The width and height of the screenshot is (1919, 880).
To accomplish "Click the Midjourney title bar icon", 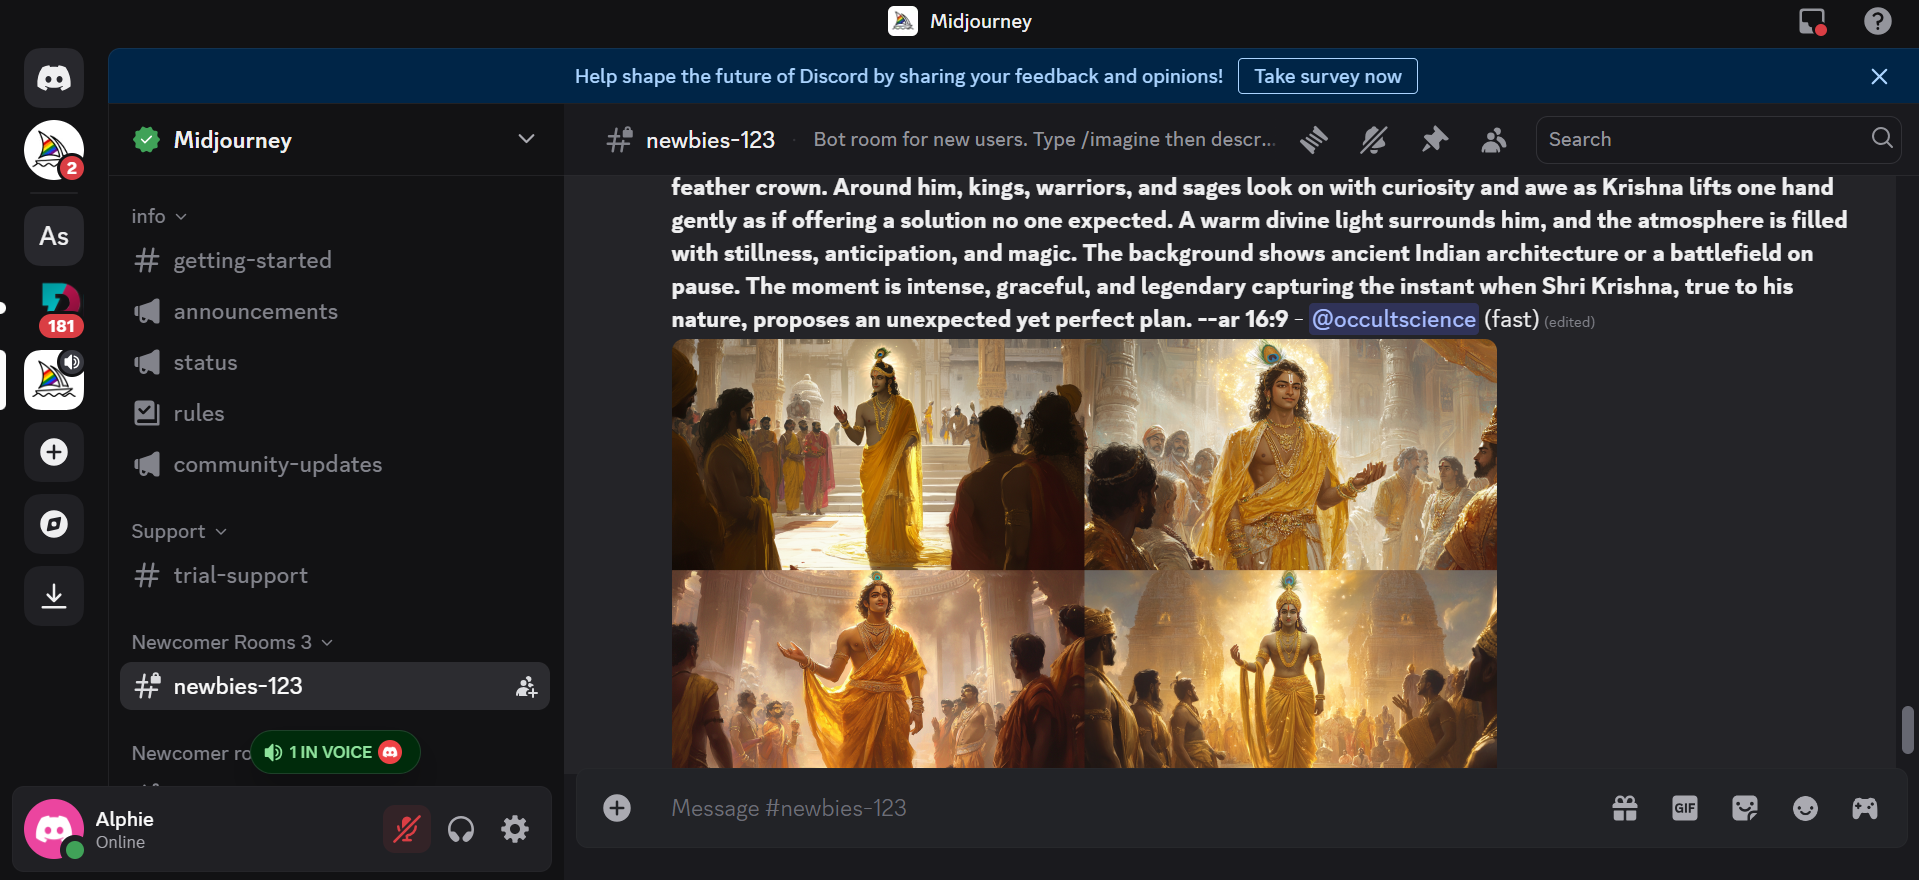I will [902, 21].
